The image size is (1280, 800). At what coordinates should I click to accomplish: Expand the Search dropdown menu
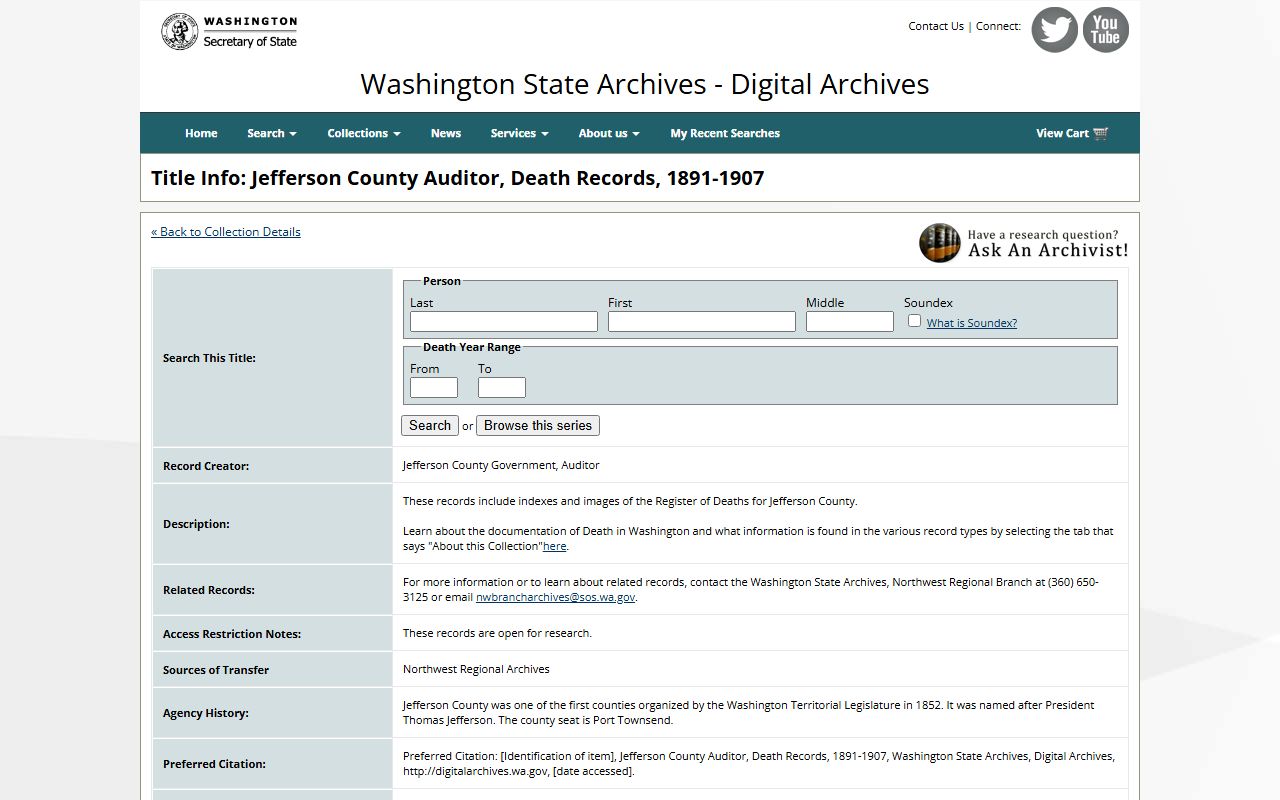pyautogui.click(x=272, y=133)
